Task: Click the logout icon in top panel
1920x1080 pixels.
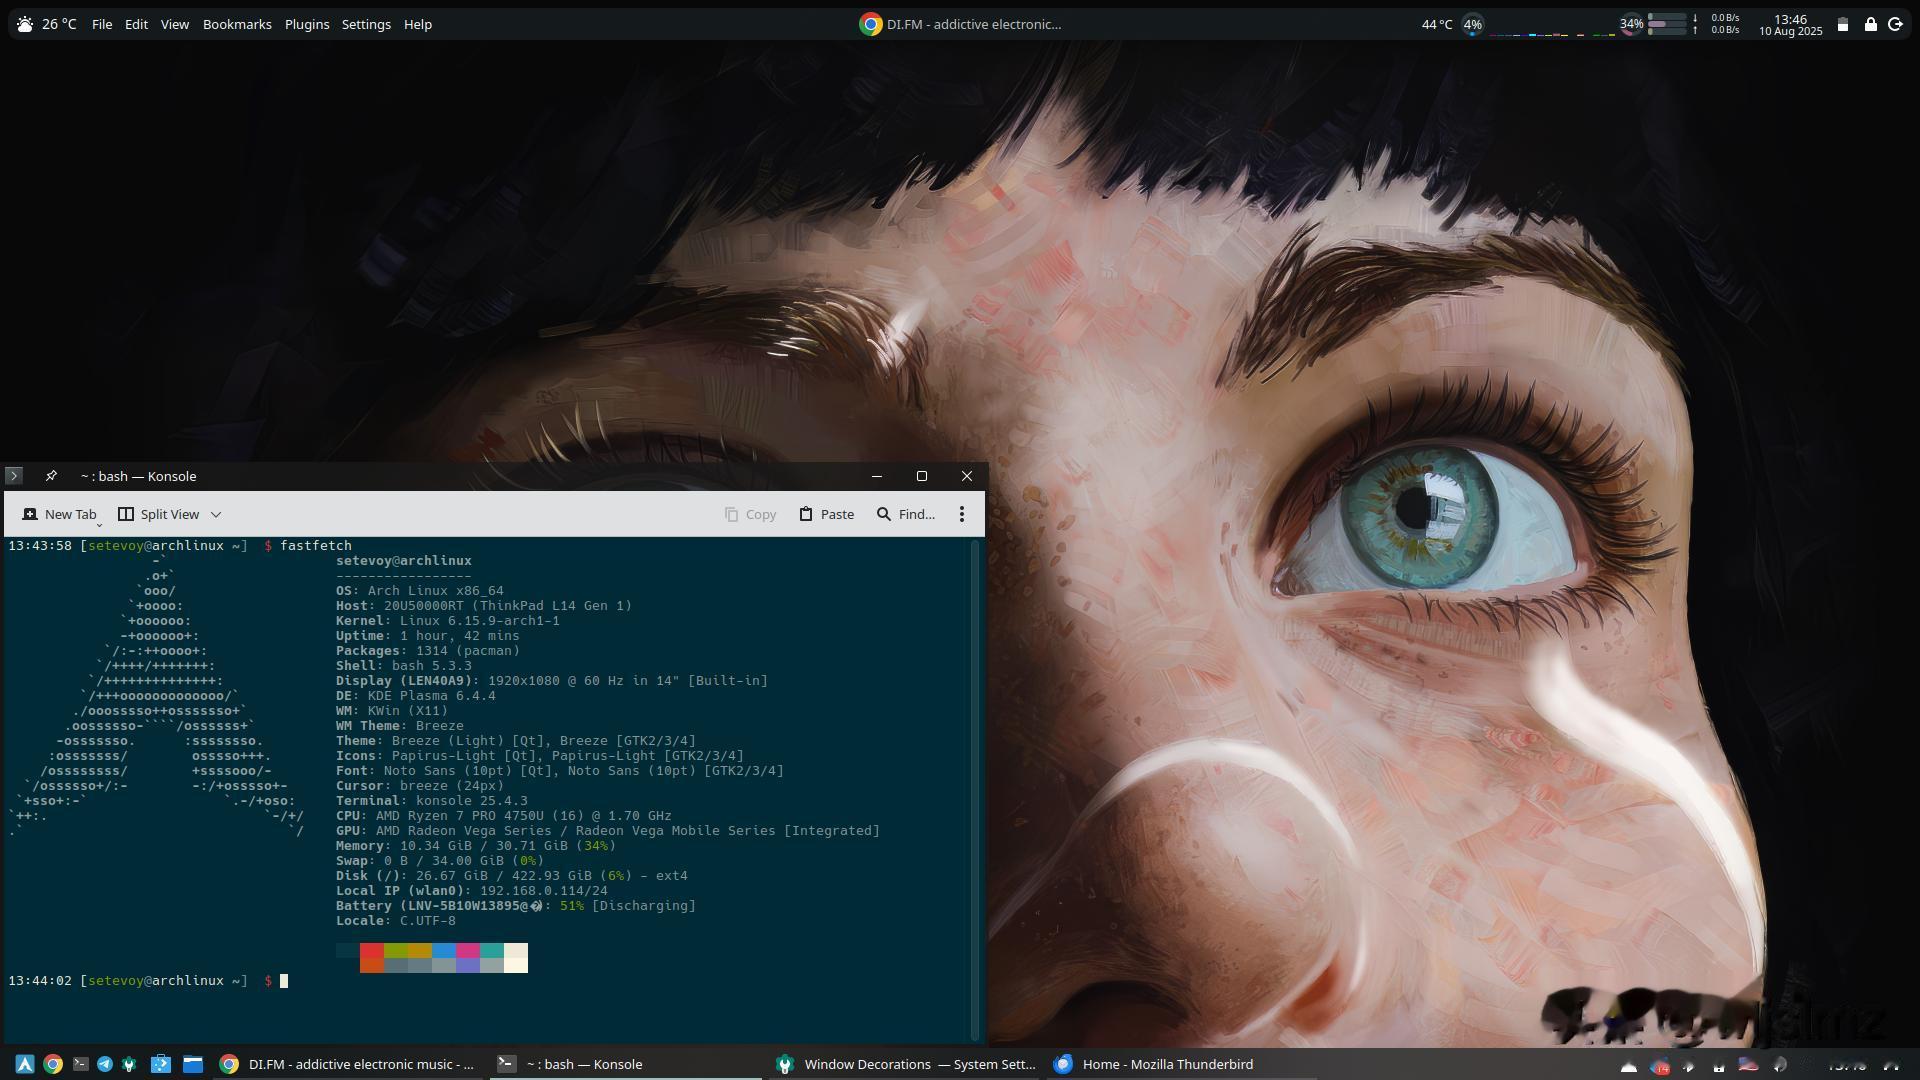Action: [1895, 24]
